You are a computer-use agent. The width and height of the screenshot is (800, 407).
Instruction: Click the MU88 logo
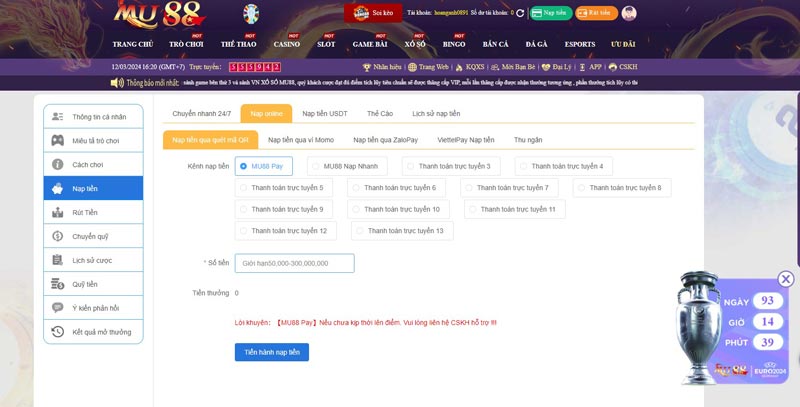click(x=159, y=14)
